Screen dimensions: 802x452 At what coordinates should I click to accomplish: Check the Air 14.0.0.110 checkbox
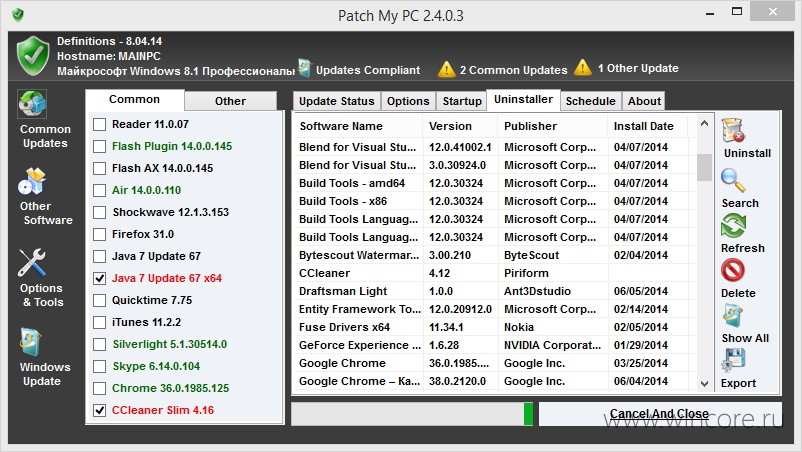click(100, 190)
